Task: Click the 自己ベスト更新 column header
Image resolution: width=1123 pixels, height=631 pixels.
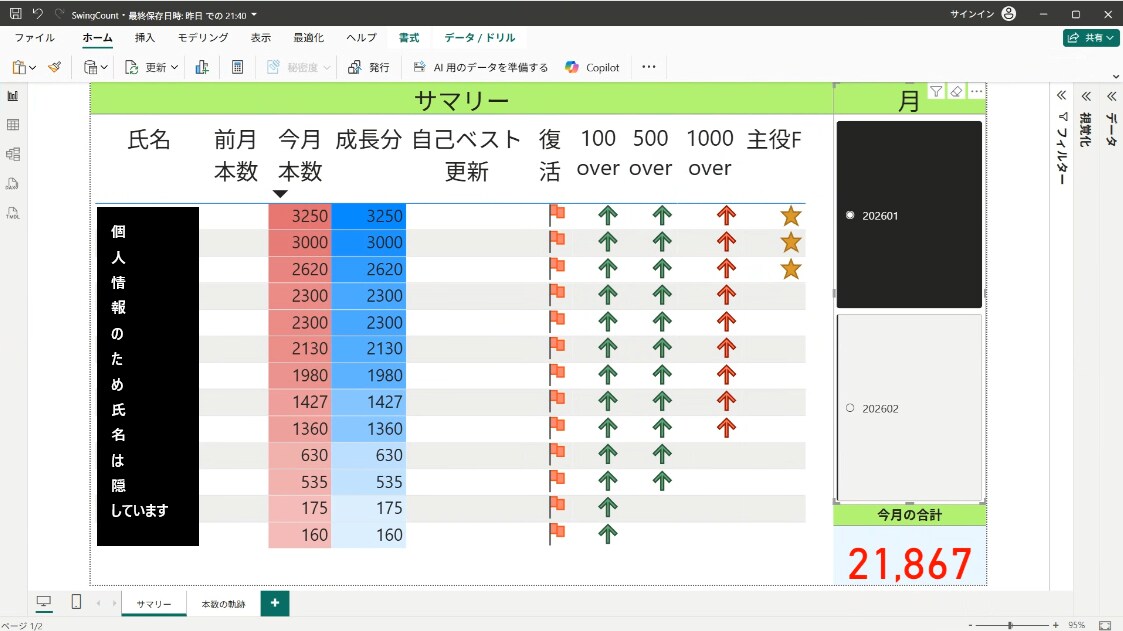Action: tap(466, 155)
